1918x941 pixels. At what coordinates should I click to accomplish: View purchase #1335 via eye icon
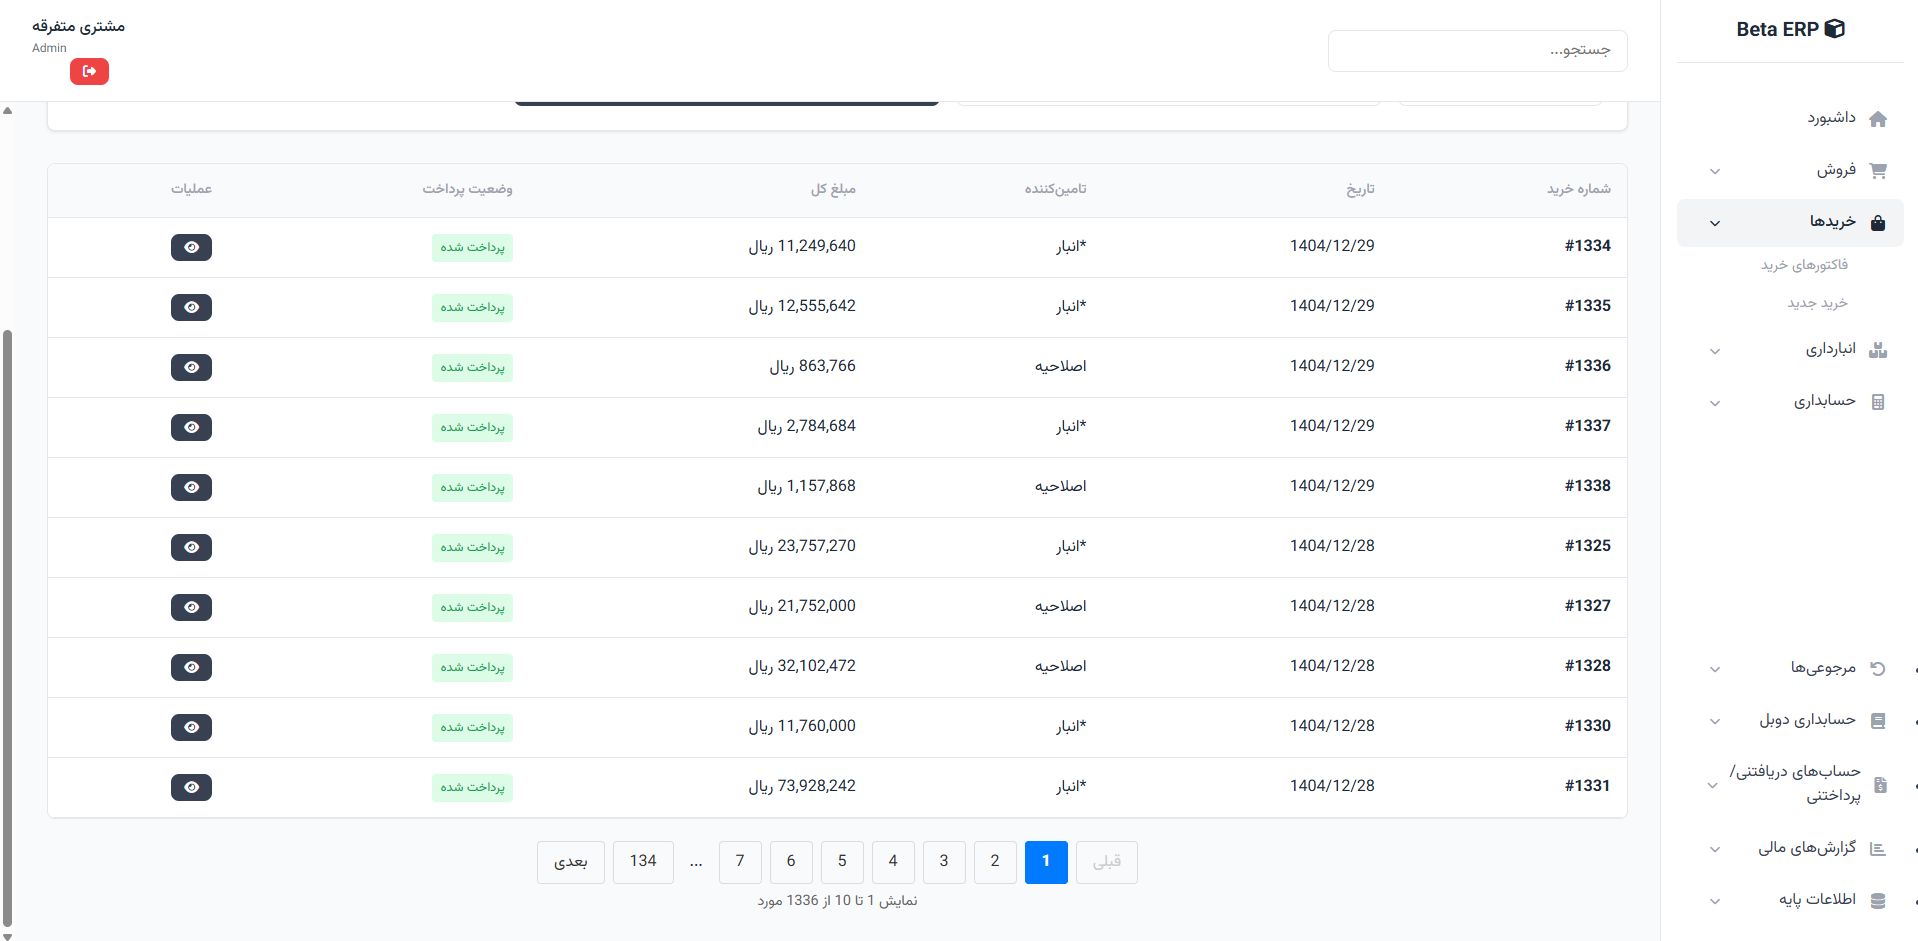[x=191, y=307]
